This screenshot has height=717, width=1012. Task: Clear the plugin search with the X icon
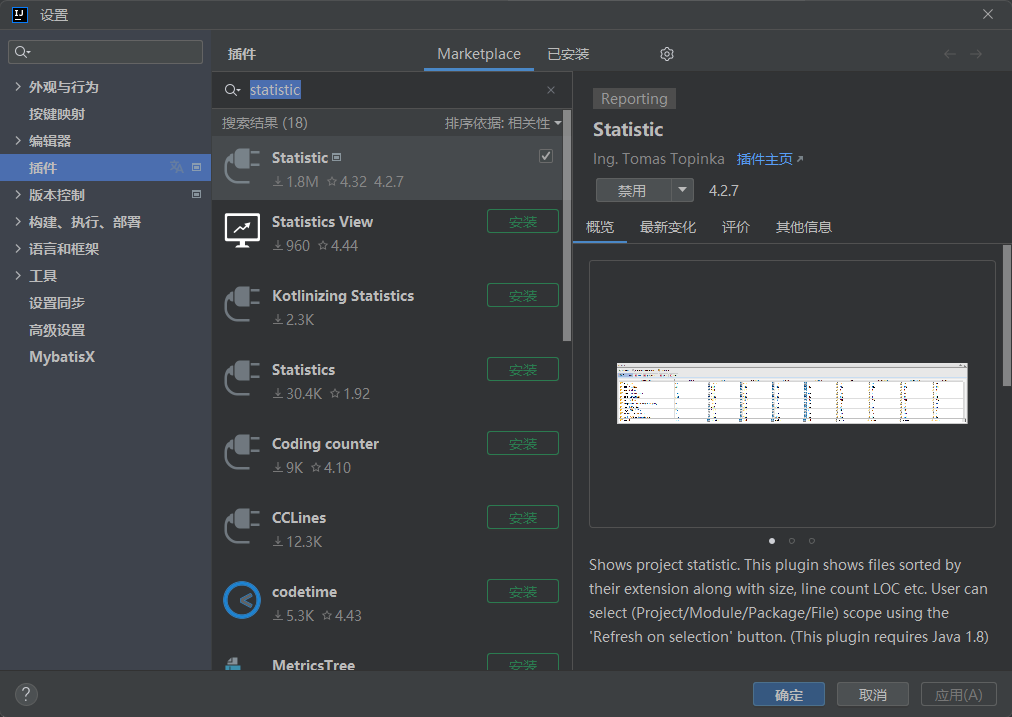tap(551, 90)
